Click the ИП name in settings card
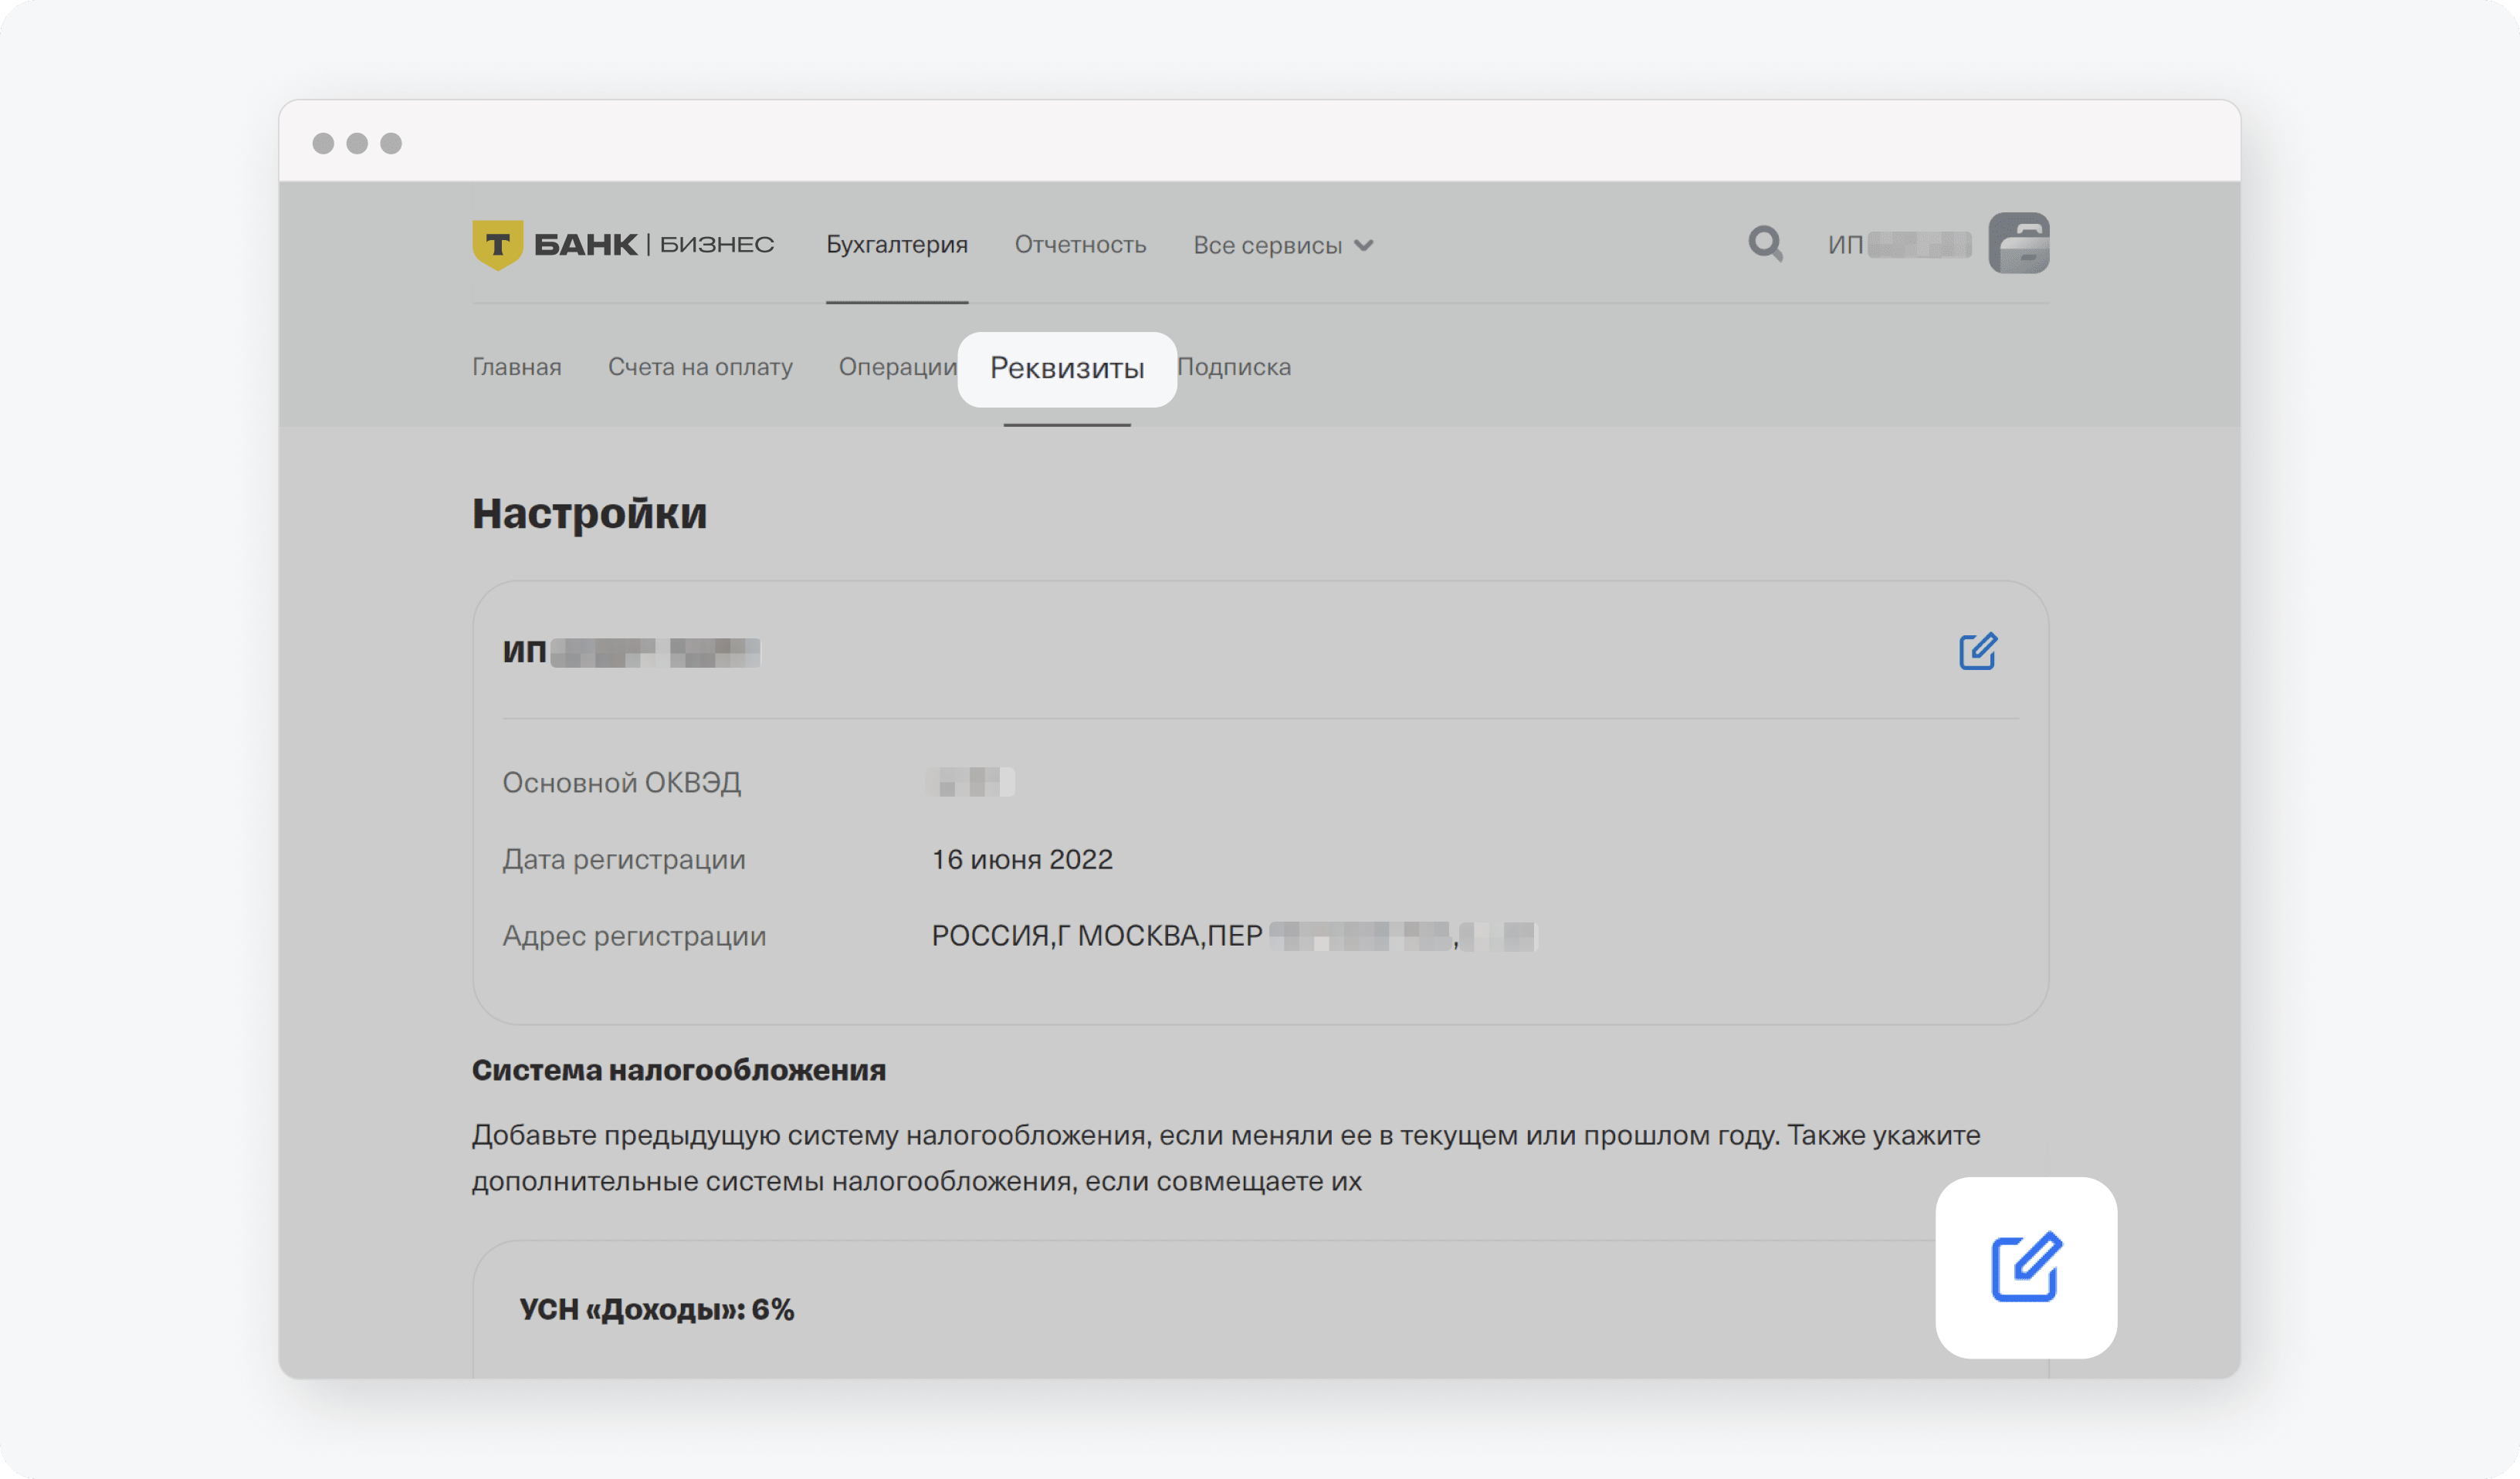This screenshot has height=1479, width=2520. (x=631, y=652)
